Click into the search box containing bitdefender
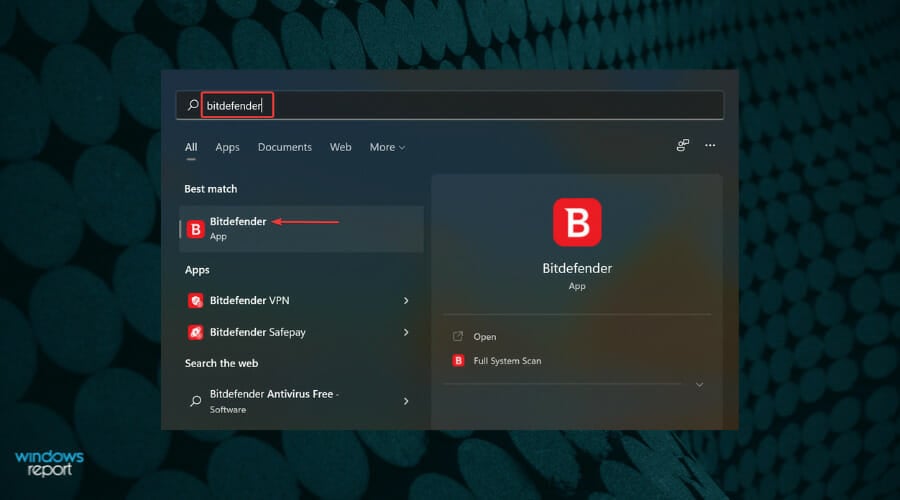Image resolution: width=900 pixels, height=500 pixels. point(450,105)
